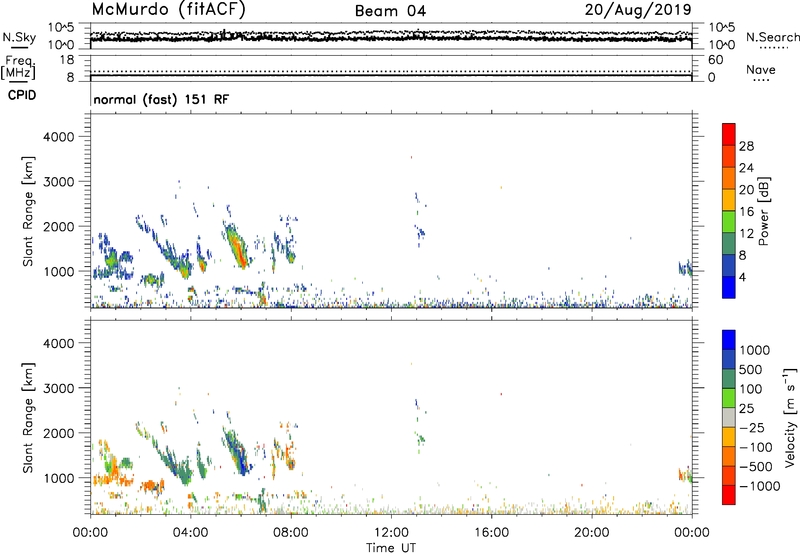Click the '12:00' time axis tick label

[x=391, y=533]
